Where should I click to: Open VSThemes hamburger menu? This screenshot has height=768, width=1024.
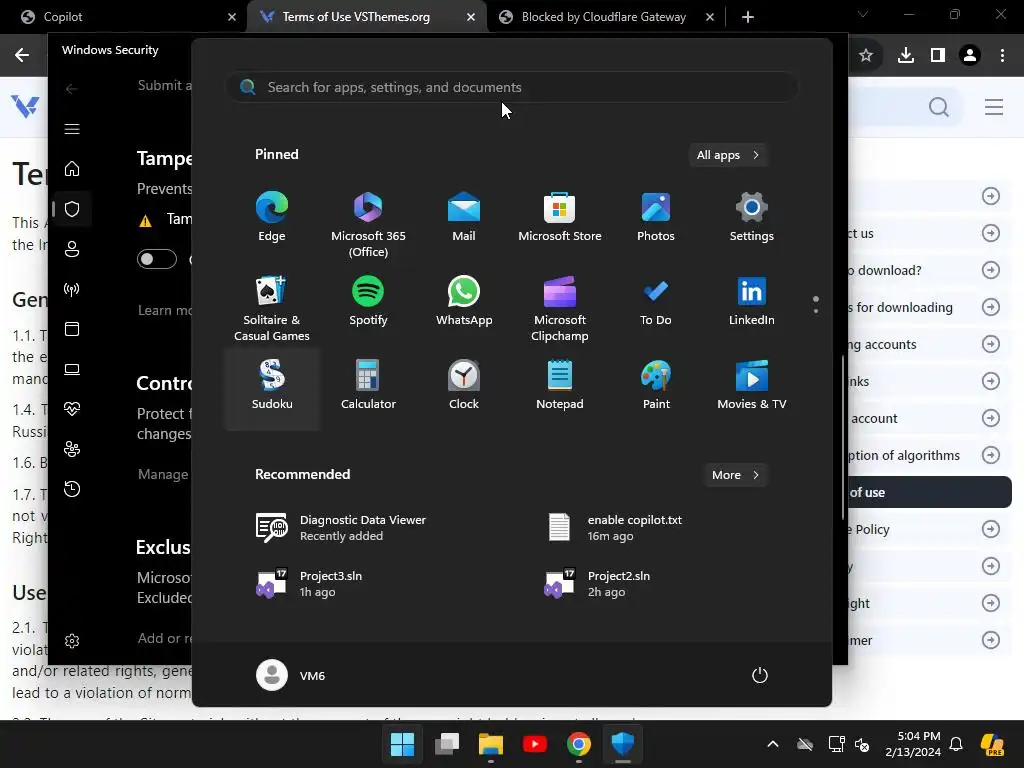tap(994, 107)
